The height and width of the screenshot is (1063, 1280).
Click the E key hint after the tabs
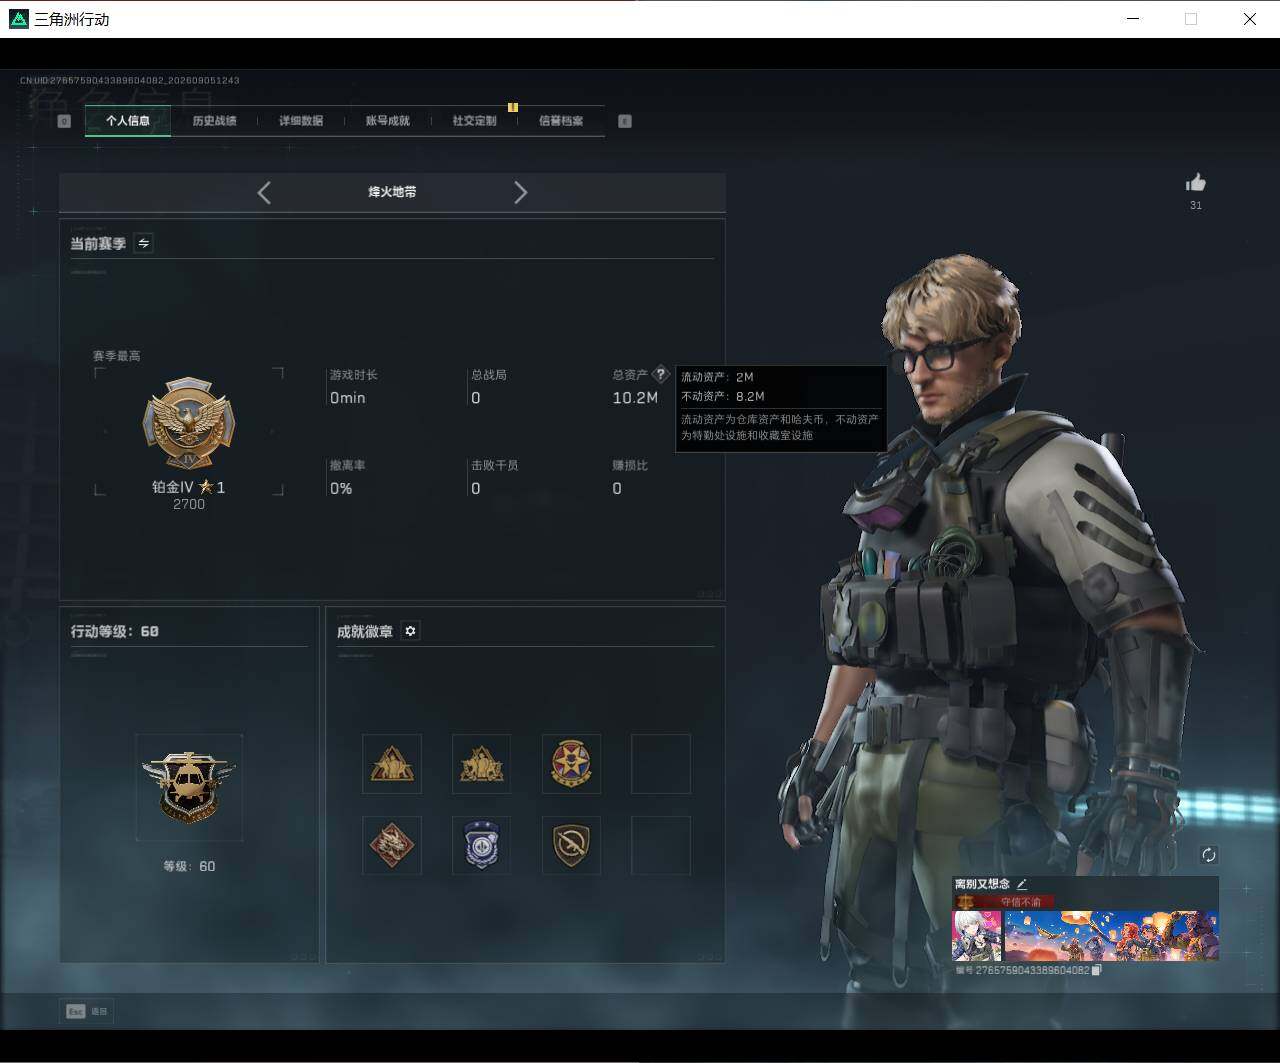click(x=625, y=121)
